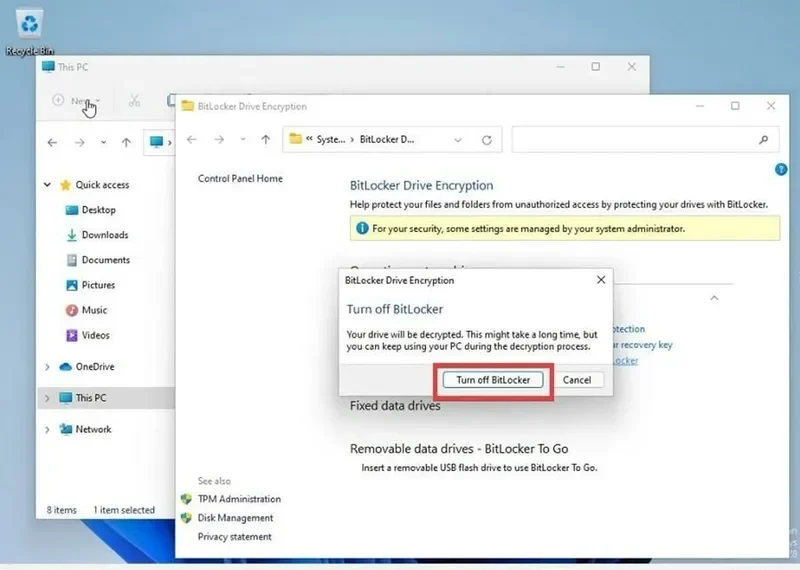
Task: Select This PC in the navigation pane
Action: [91, 398]
